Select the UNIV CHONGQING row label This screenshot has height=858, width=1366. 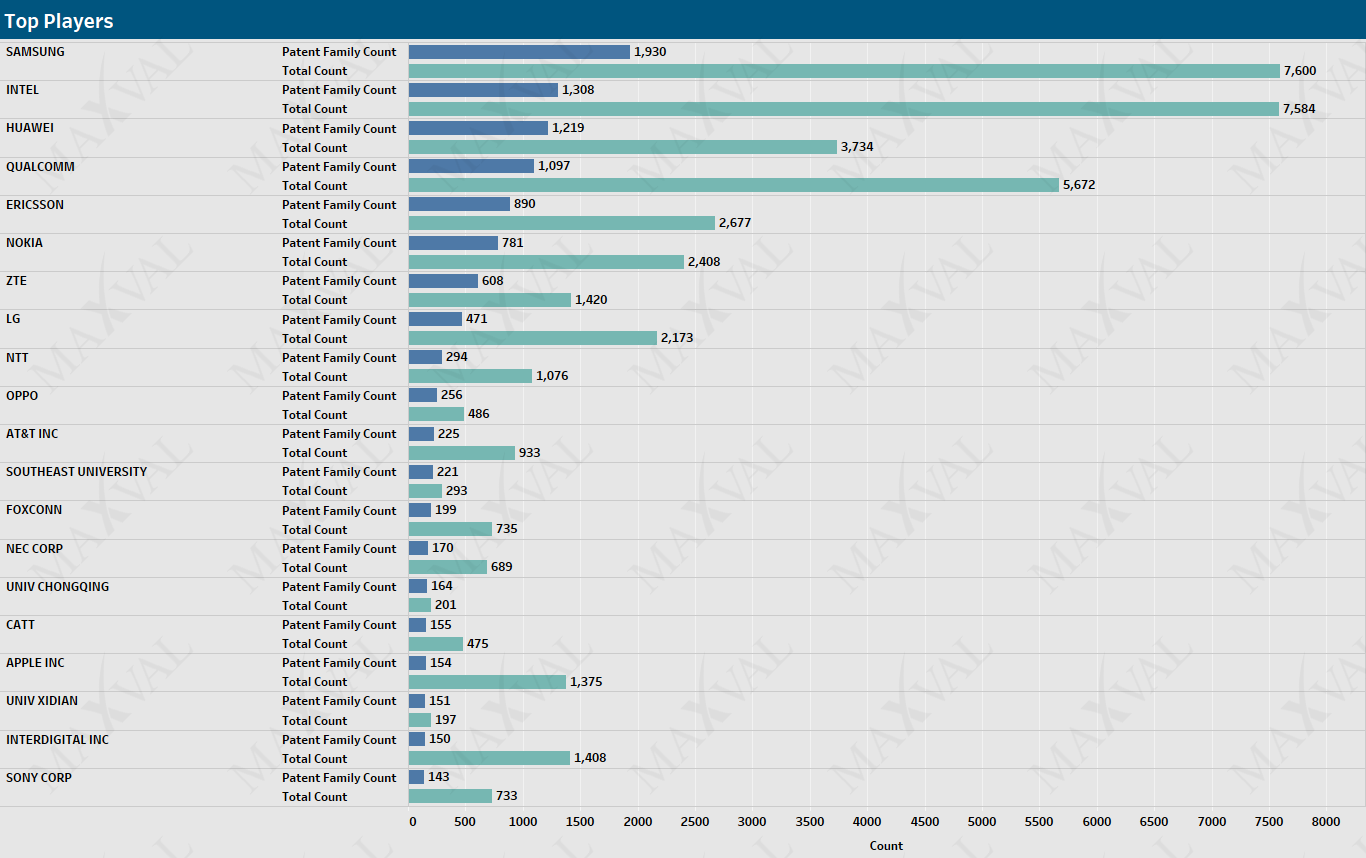click(57, 586)
